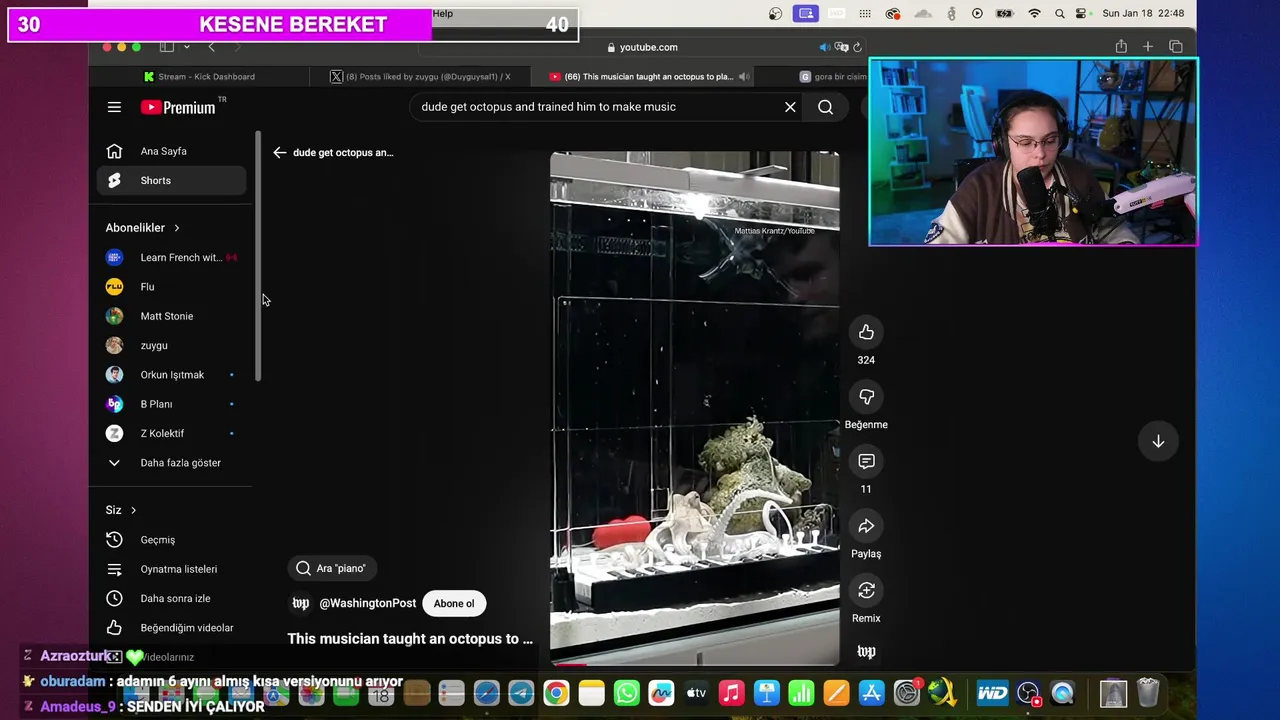This screenshot has height=720, width=1280.
Task: Open Beğendiğim videolar liked videos
Action: (171, 628)
